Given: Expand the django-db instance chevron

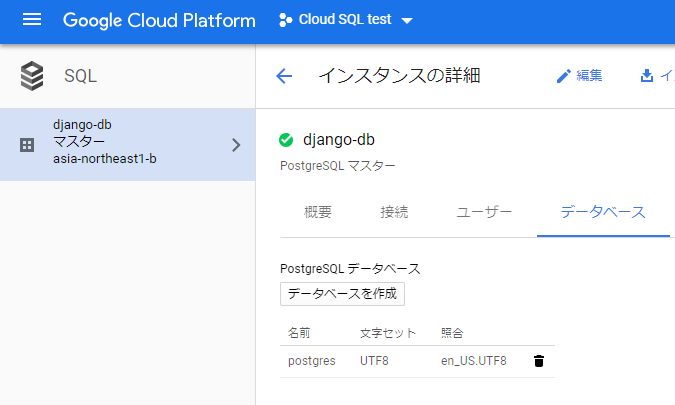Looking at the screenshot, I should coord(235,145).
